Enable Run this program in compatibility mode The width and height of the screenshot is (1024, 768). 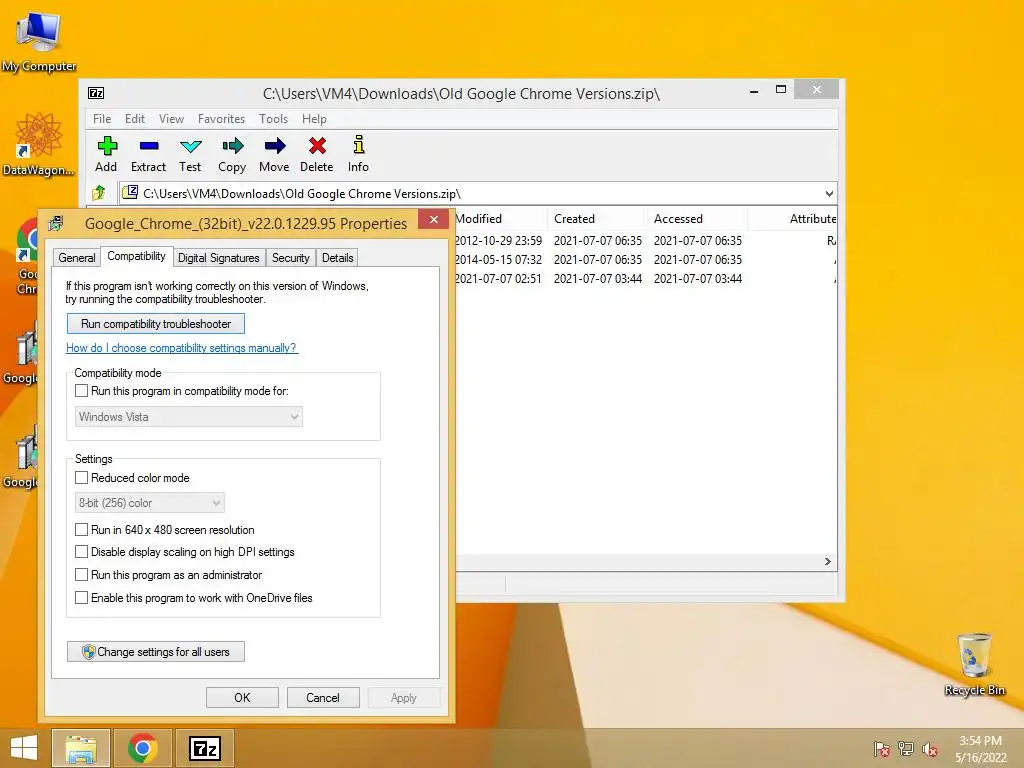coord(82,391)
